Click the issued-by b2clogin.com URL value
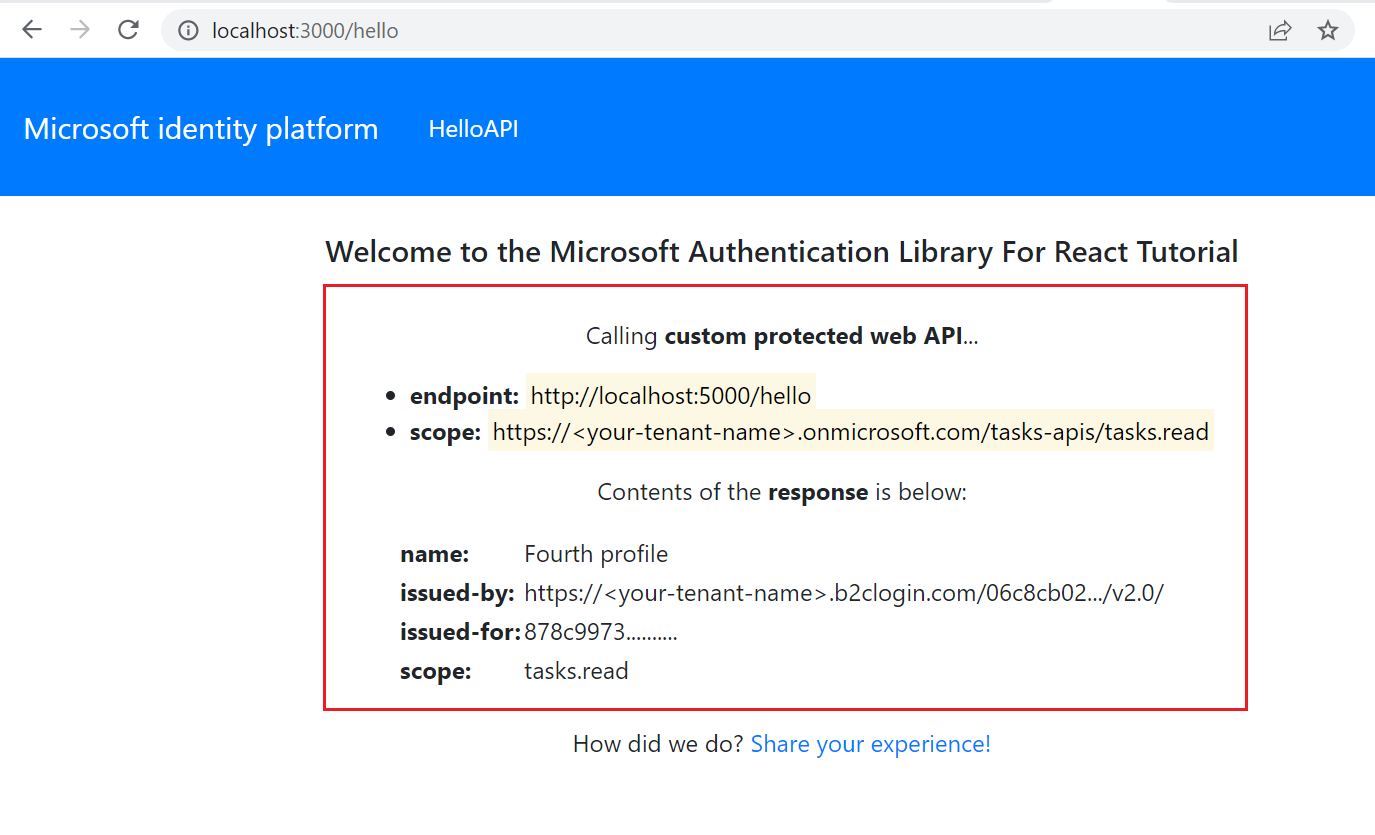 (x=844, y=593)
